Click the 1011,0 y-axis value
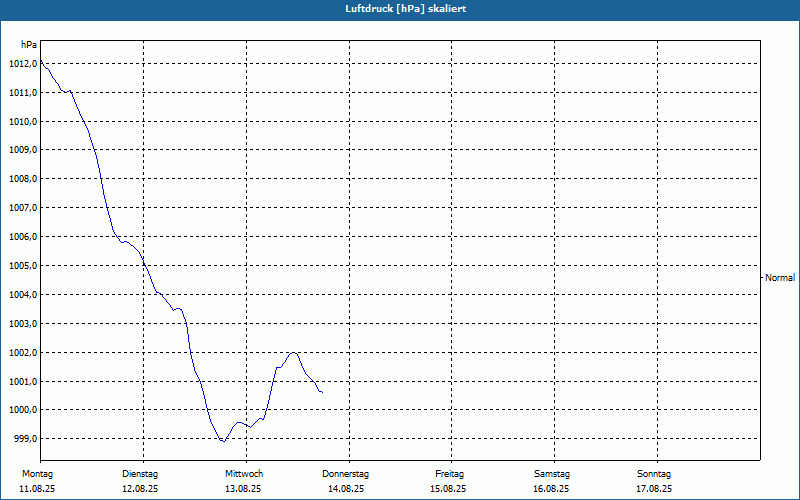Image resolution: width=800 pixels, height=500 pixels. [23, 93]
